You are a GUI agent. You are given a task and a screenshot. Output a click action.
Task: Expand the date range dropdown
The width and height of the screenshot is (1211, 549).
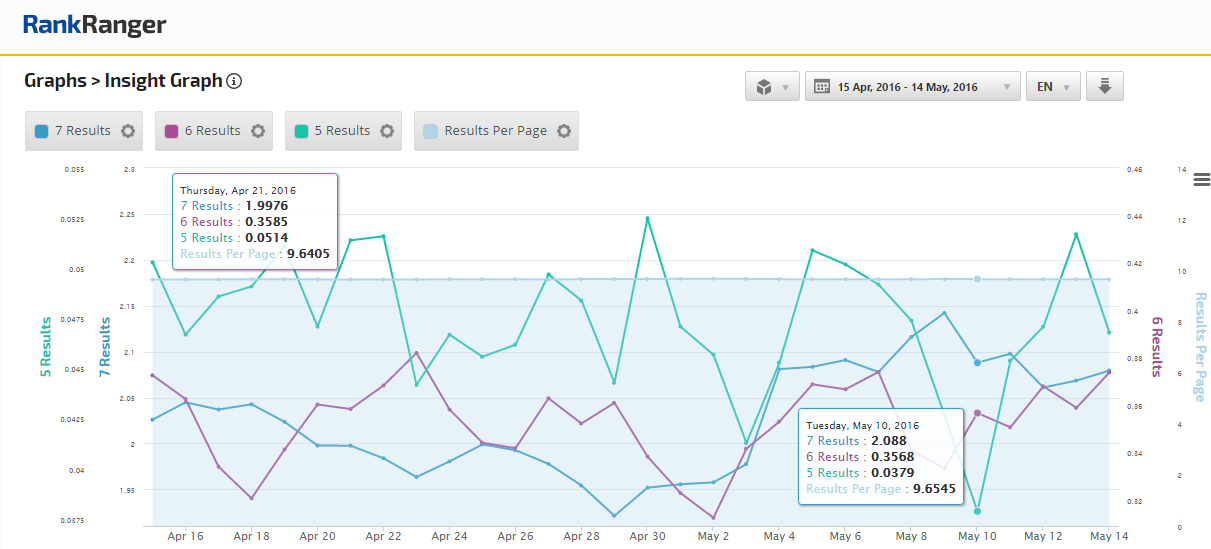(1006, 87)
